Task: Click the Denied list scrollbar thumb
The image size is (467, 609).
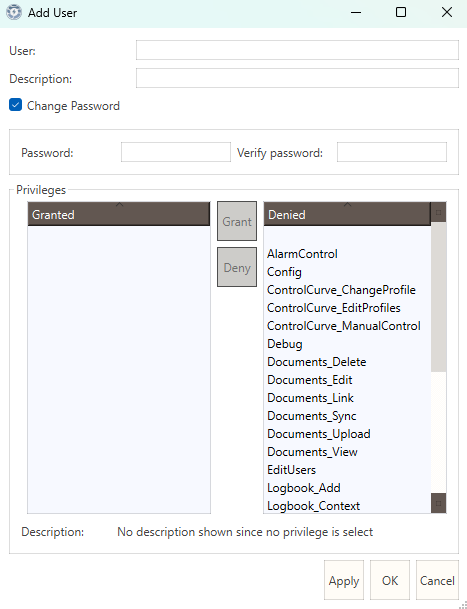Action: click(x=438, y=297)
